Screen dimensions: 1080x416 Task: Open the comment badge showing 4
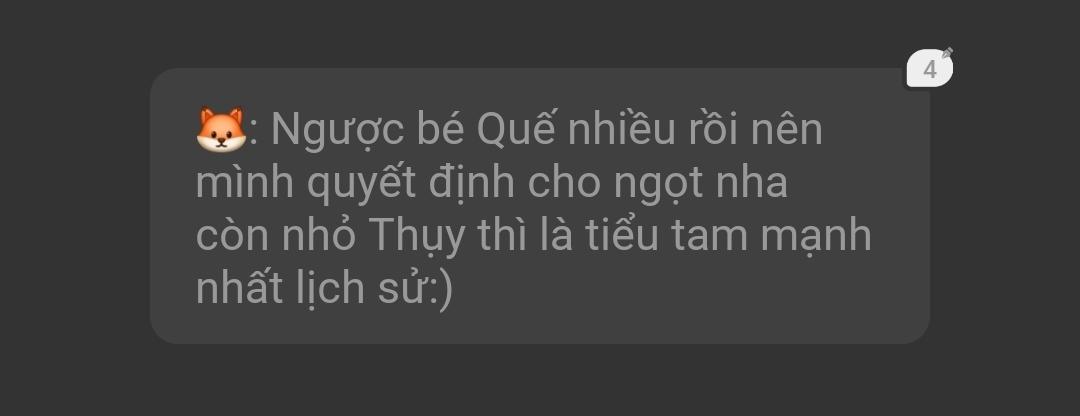(x=930, y=70)
